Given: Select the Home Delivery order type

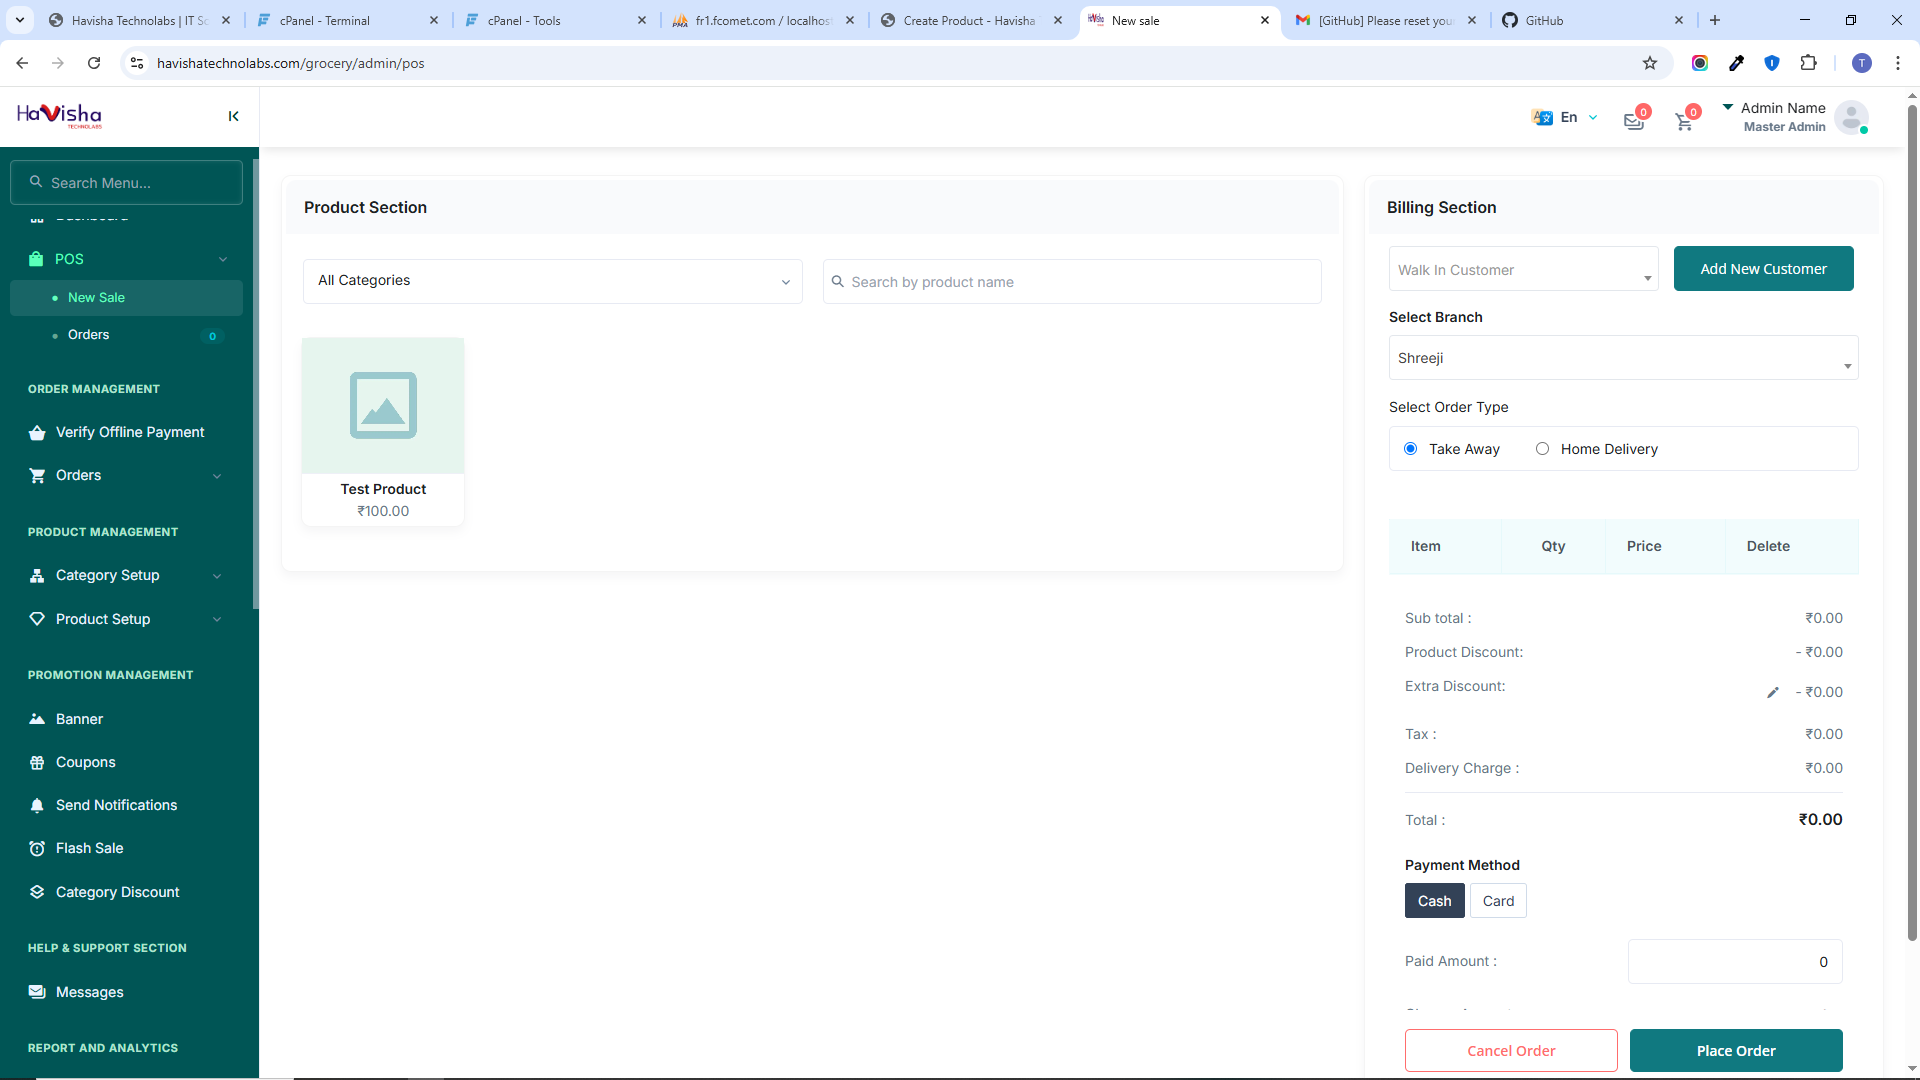Looking at the screenshot, I should tap(1543, 449).
